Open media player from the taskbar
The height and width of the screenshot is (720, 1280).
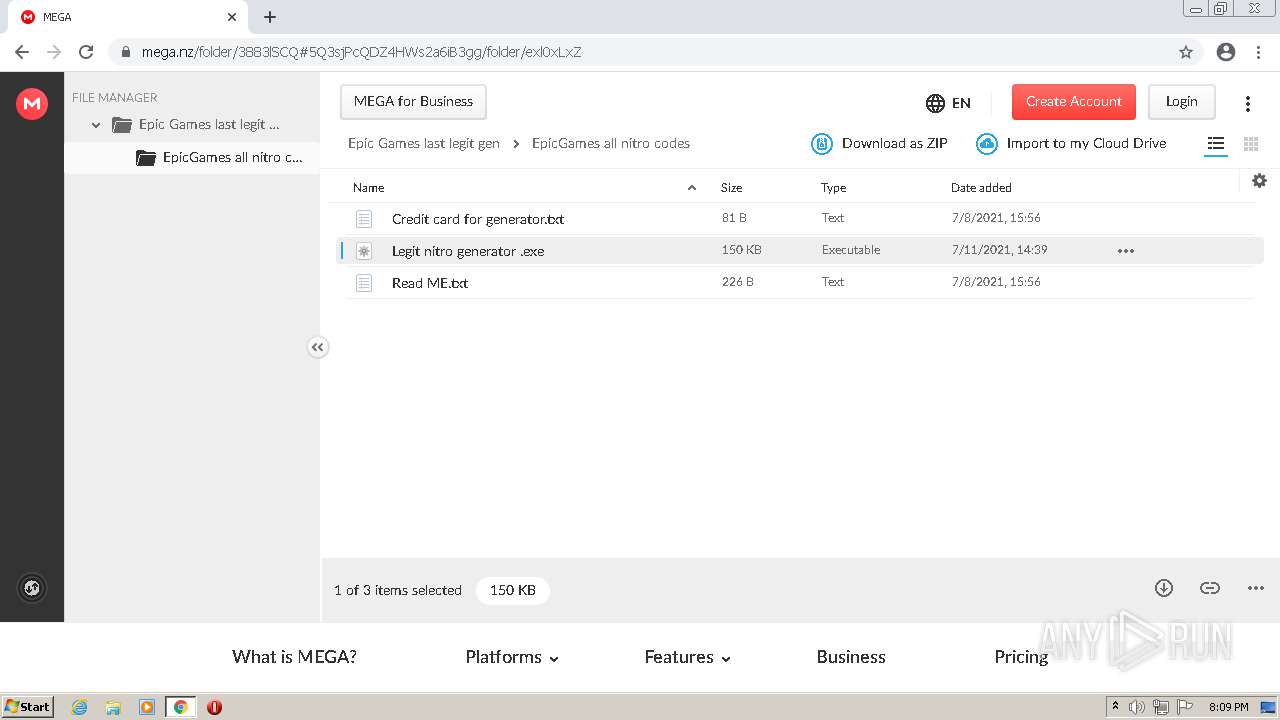click(x=147, y=707)
